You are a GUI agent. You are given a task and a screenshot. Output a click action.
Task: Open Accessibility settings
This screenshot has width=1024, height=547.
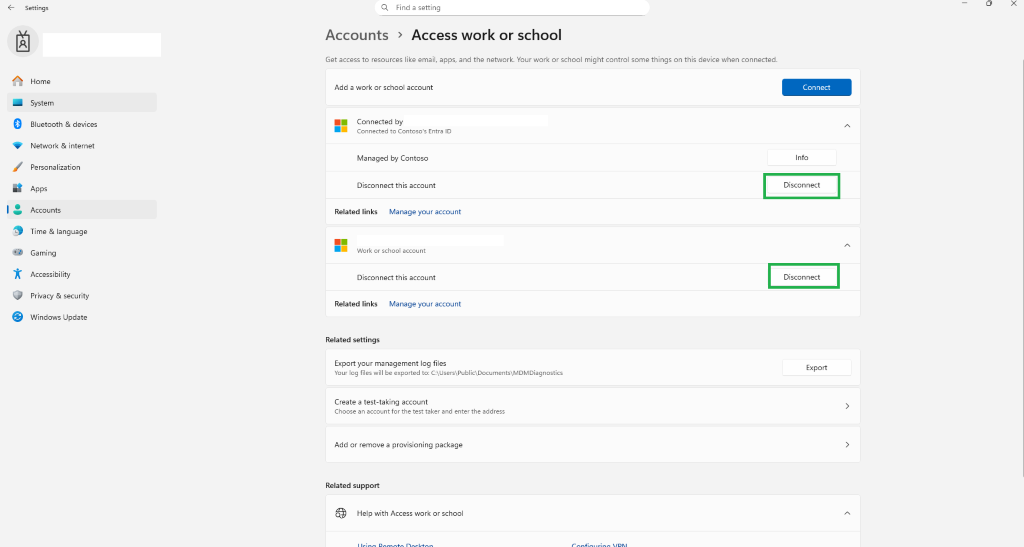(82, 274)
